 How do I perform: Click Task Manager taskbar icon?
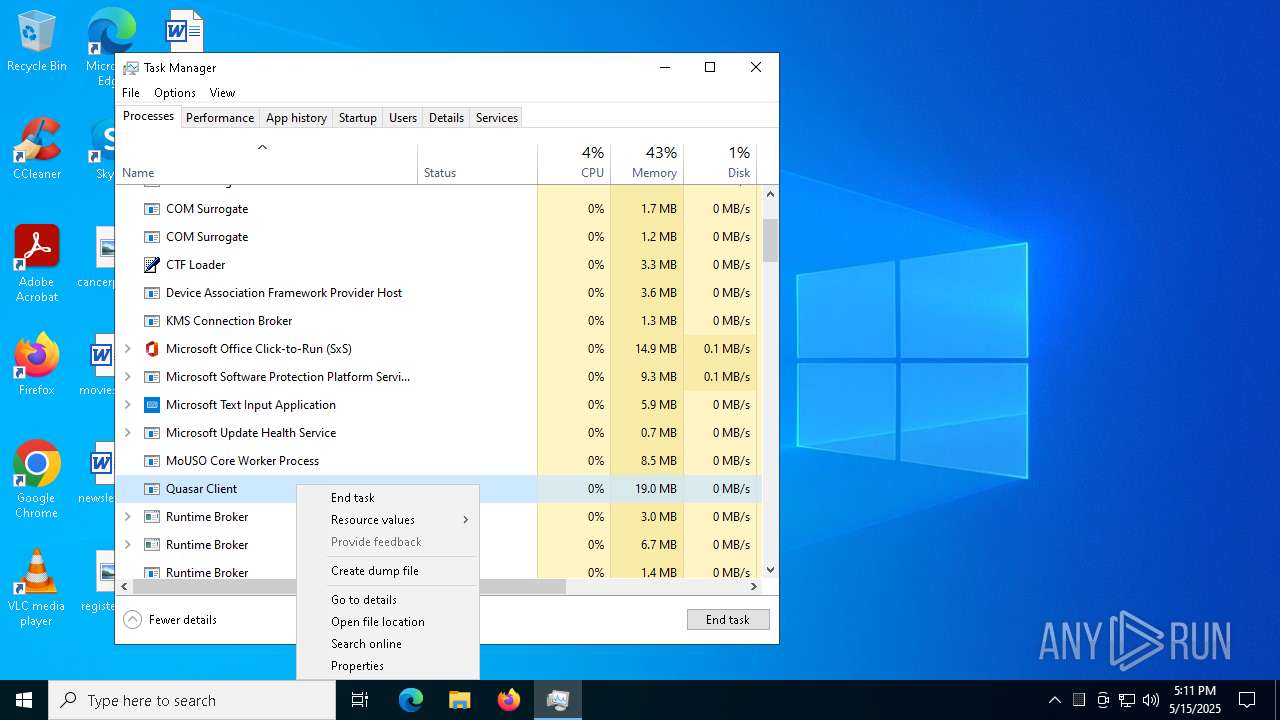558,700
